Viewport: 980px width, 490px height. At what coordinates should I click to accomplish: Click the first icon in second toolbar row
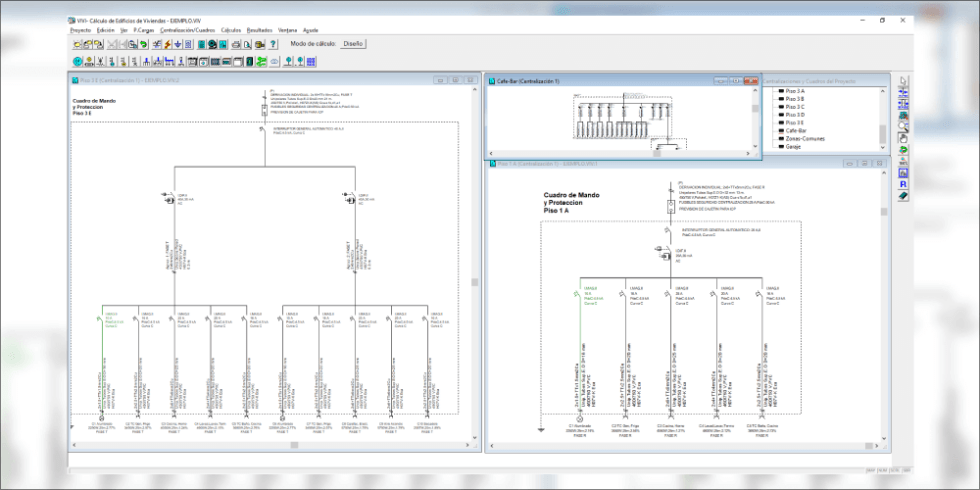click(75, 61)
